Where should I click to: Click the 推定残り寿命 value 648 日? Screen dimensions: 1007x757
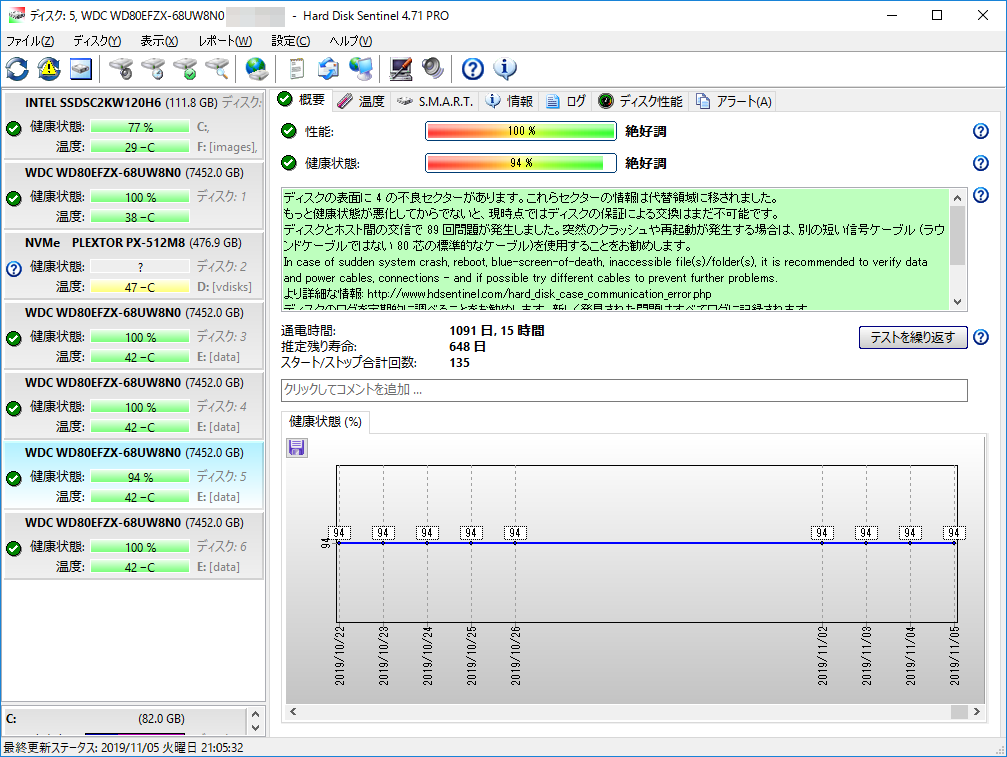[x=467, y=347]
